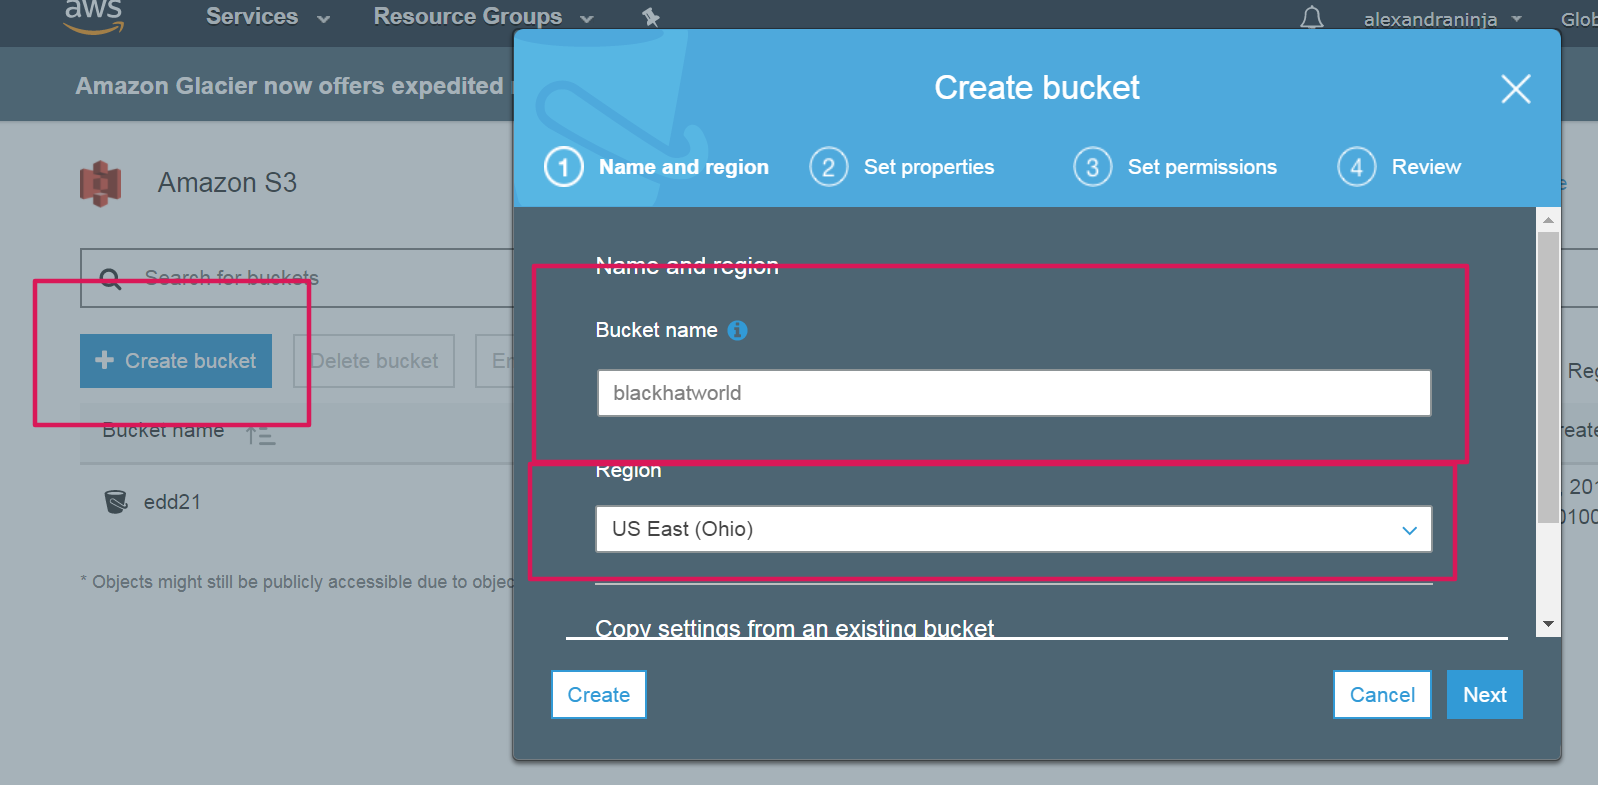
Task: Click the Amazon Glacier announcement text
Action: pos(294,86)
